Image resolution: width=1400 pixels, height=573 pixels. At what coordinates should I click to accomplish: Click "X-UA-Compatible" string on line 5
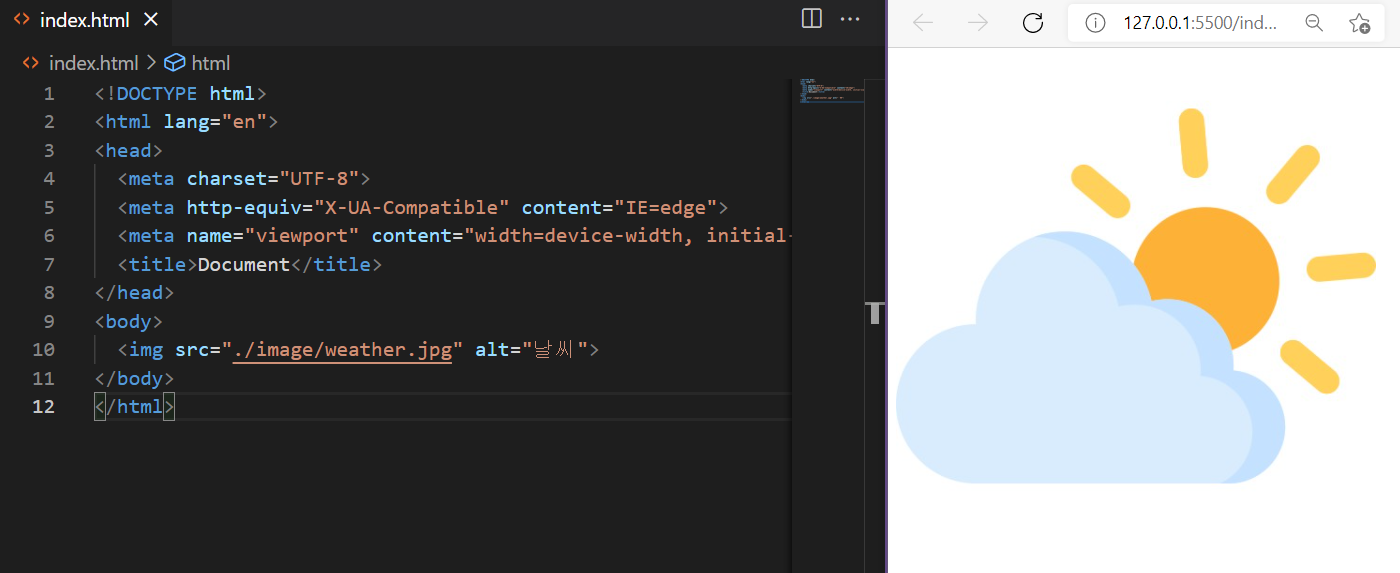(x=412, y=208)
